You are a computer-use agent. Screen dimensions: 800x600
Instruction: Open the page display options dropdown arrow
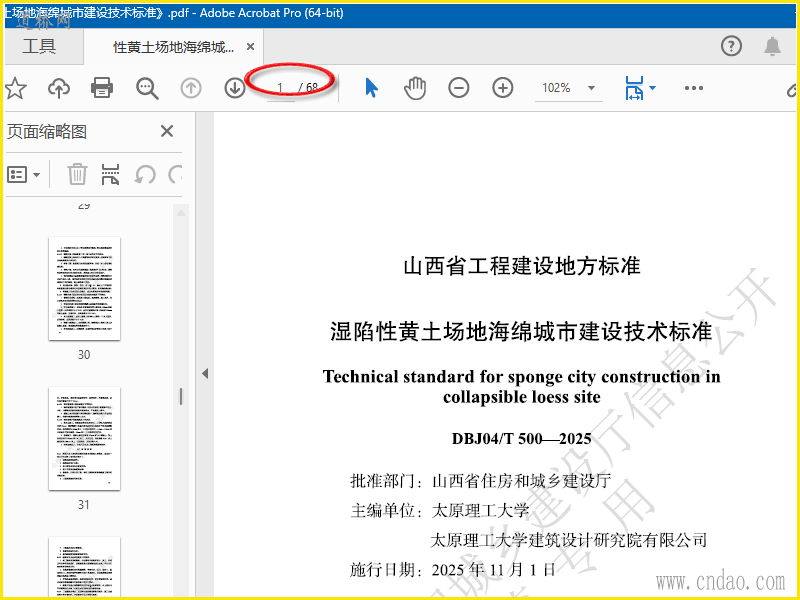(x=652, y=88)
